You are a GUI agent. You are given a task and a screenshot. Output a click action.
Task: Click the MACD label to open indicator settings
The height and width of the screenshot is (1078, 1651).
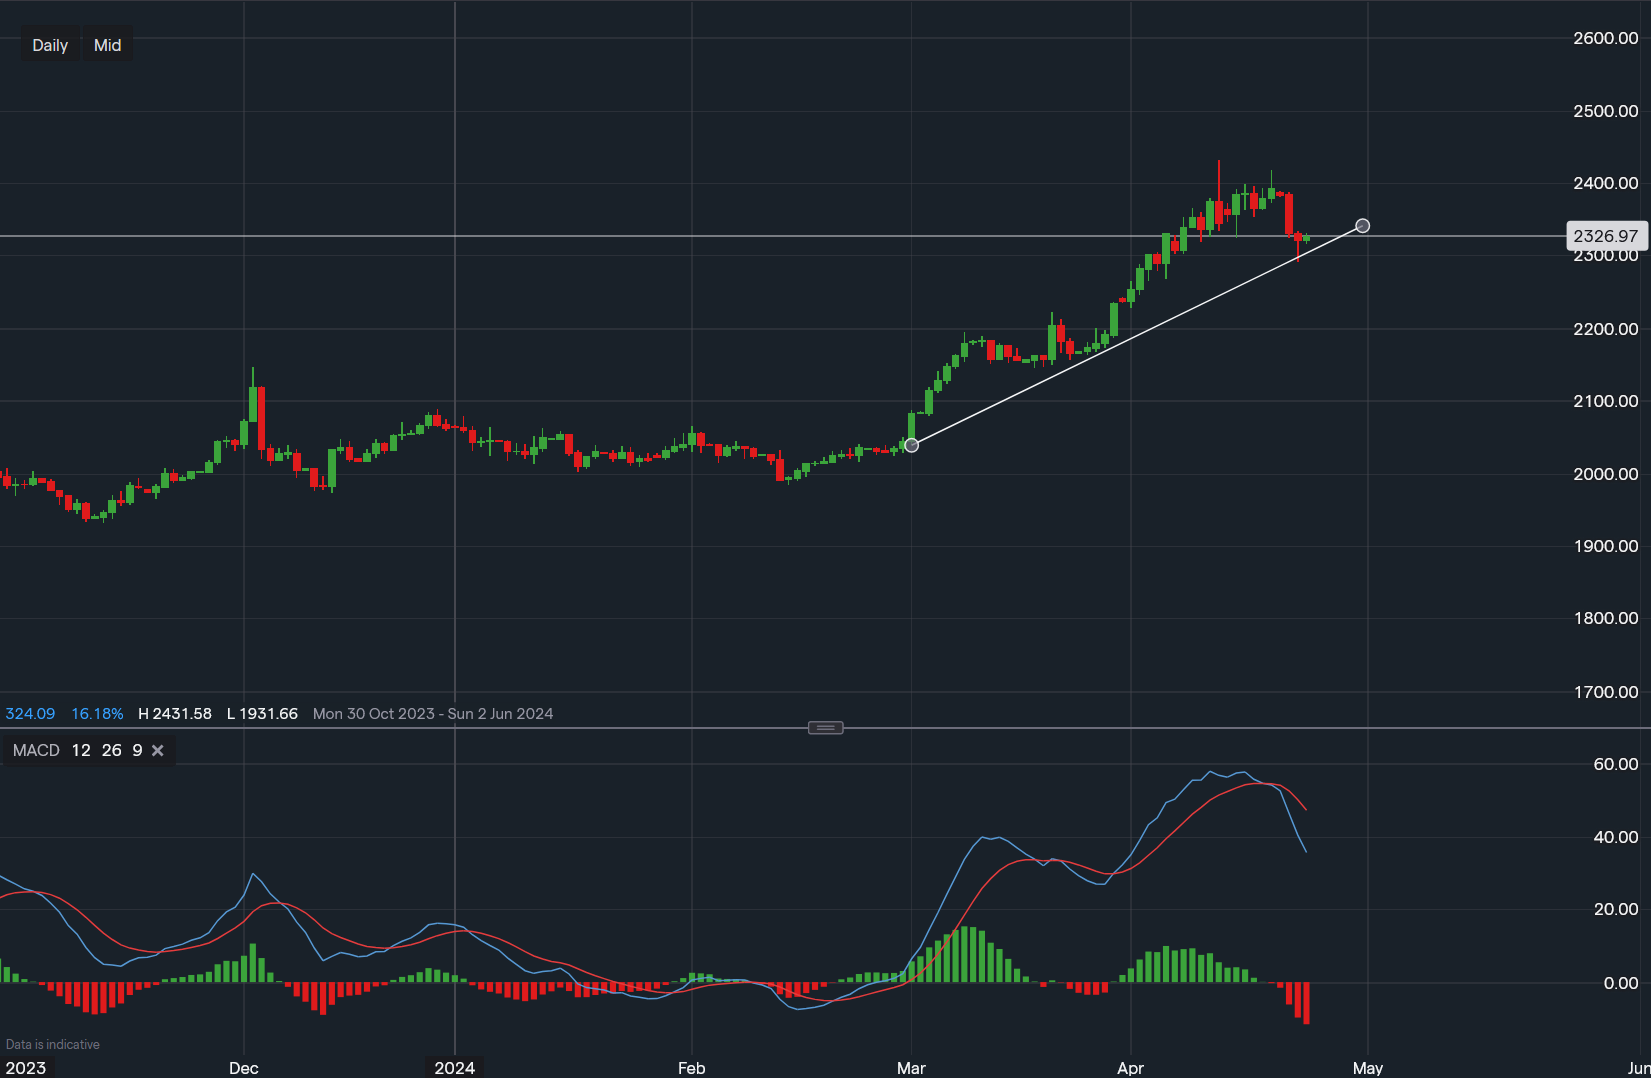point(36,750)
